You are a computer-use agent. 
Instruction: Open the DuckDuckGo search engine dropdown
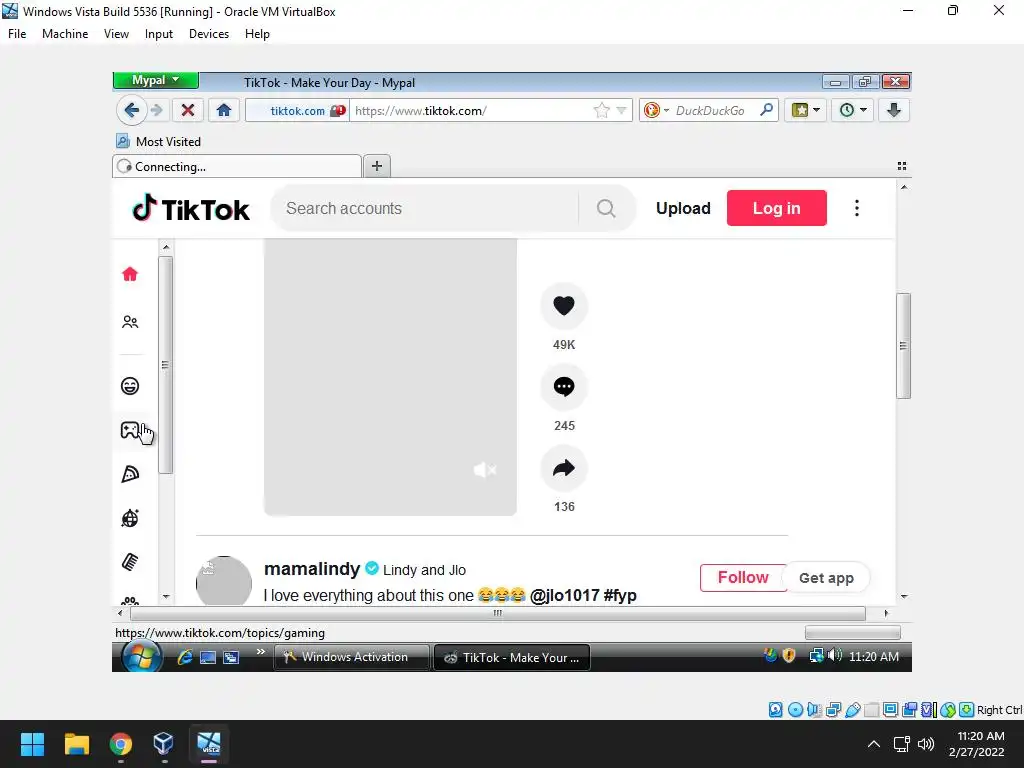coord(655,110)
